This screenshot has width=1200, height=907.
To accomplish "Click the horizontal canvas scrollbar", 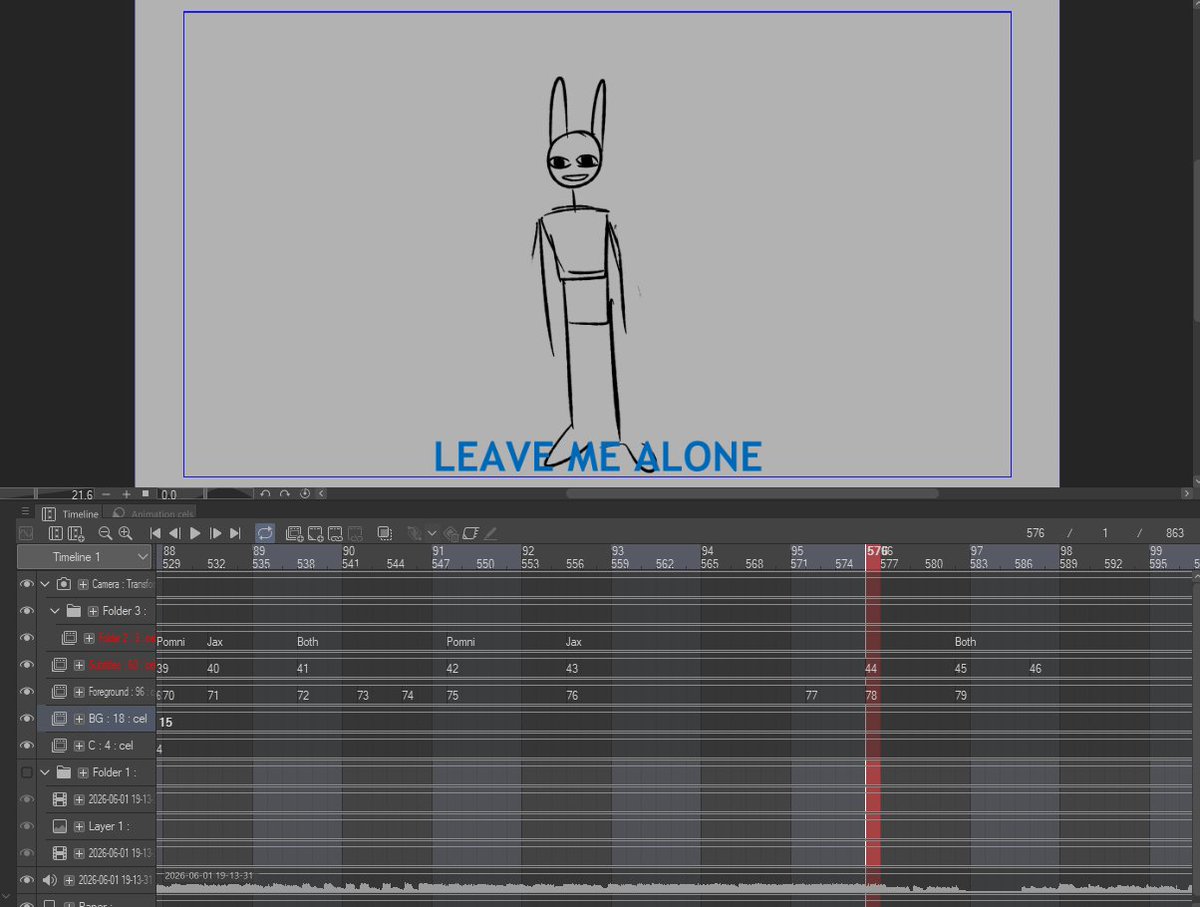I will (x=752, y=494).
